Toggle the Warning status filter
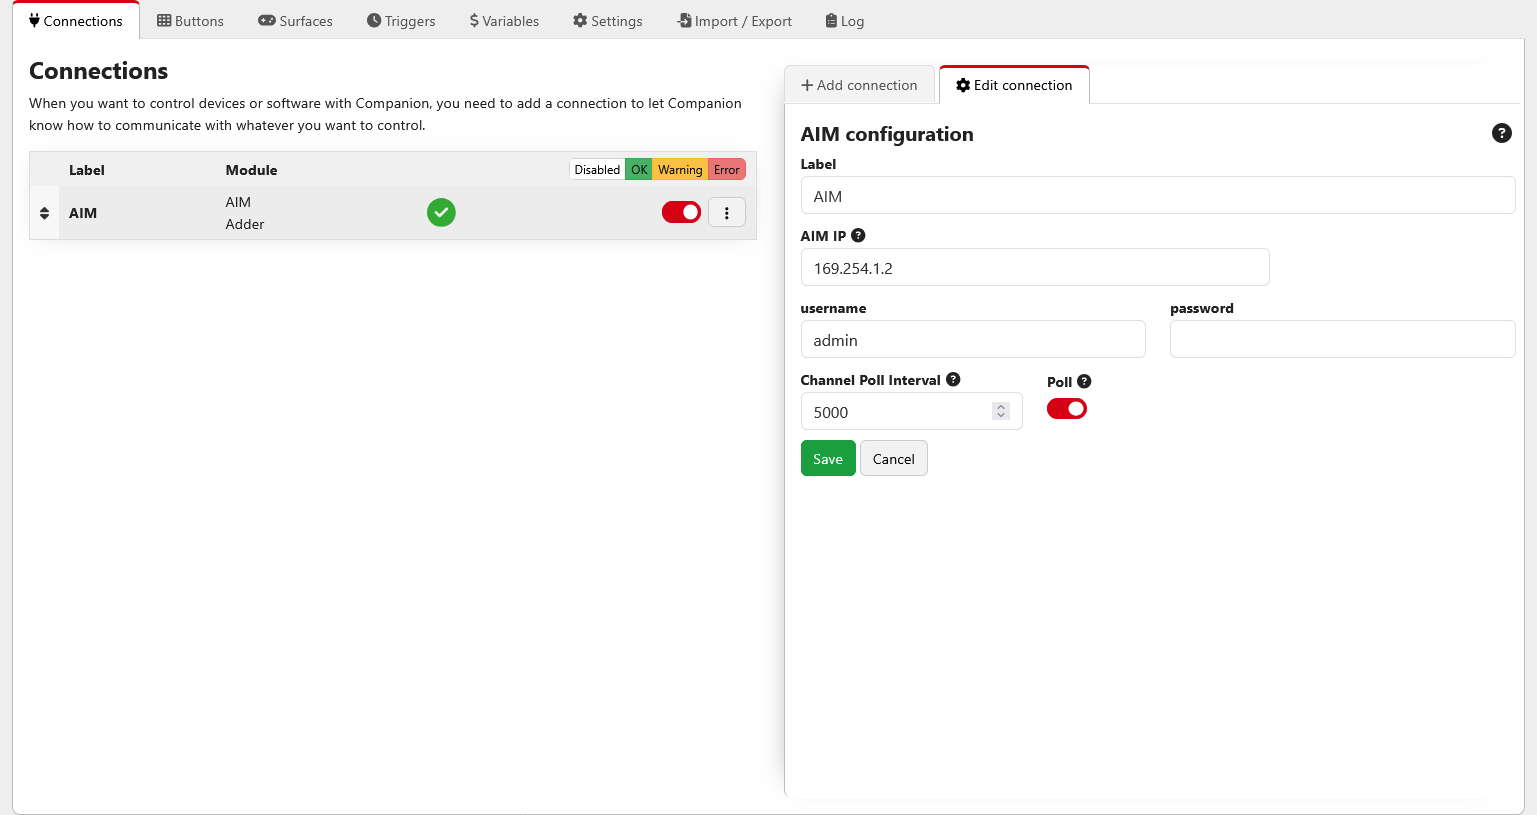The width and height of the screenshot is (1537, 815). coord(680,170)
